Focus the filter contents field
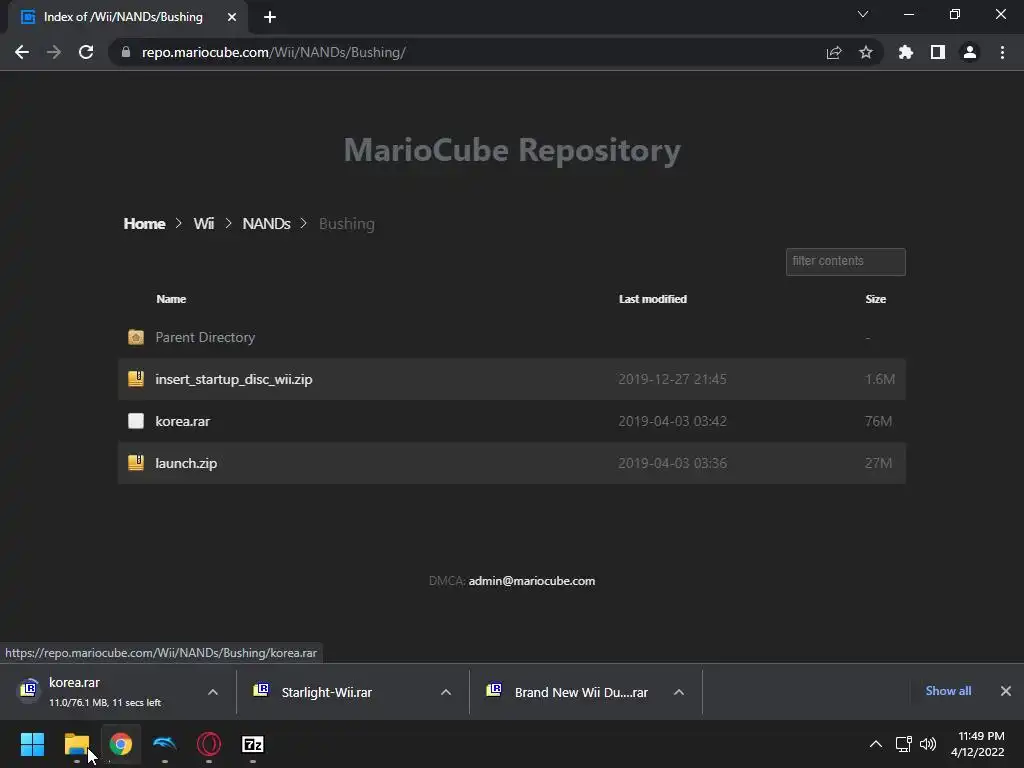 click(x=846, y=261)
